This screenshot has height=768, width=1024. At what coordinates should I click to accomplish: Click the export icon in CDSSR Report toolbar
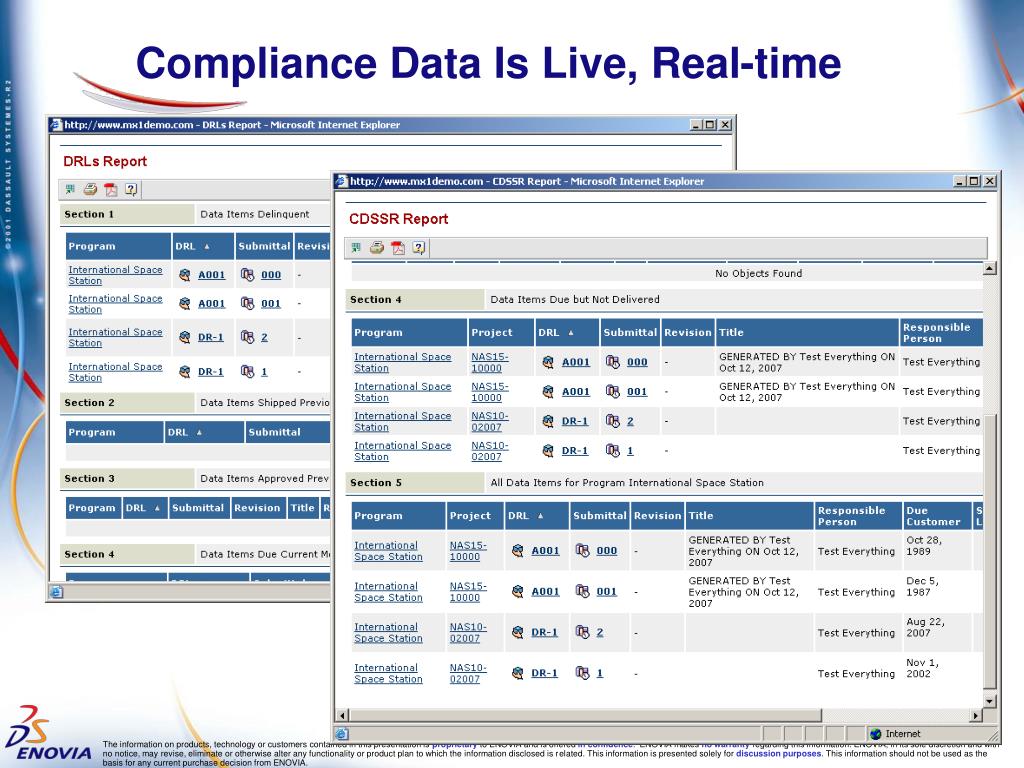356,248
